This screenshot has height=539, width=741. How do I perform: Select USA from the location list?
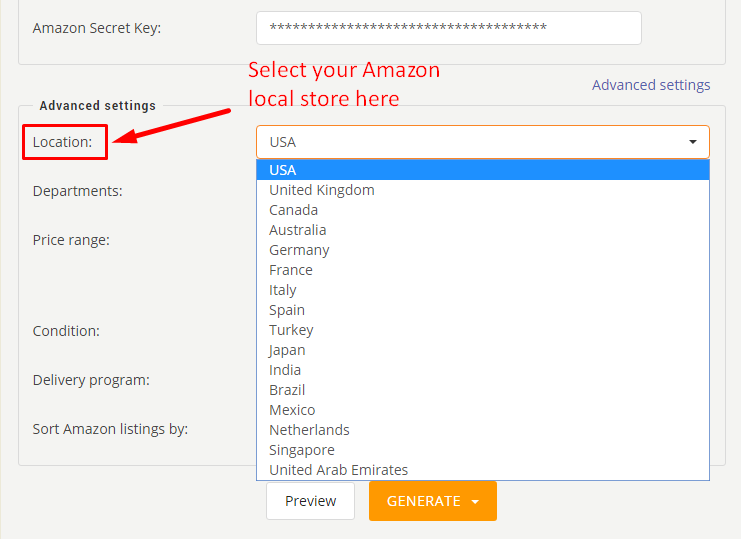click(x=483, y=170)
